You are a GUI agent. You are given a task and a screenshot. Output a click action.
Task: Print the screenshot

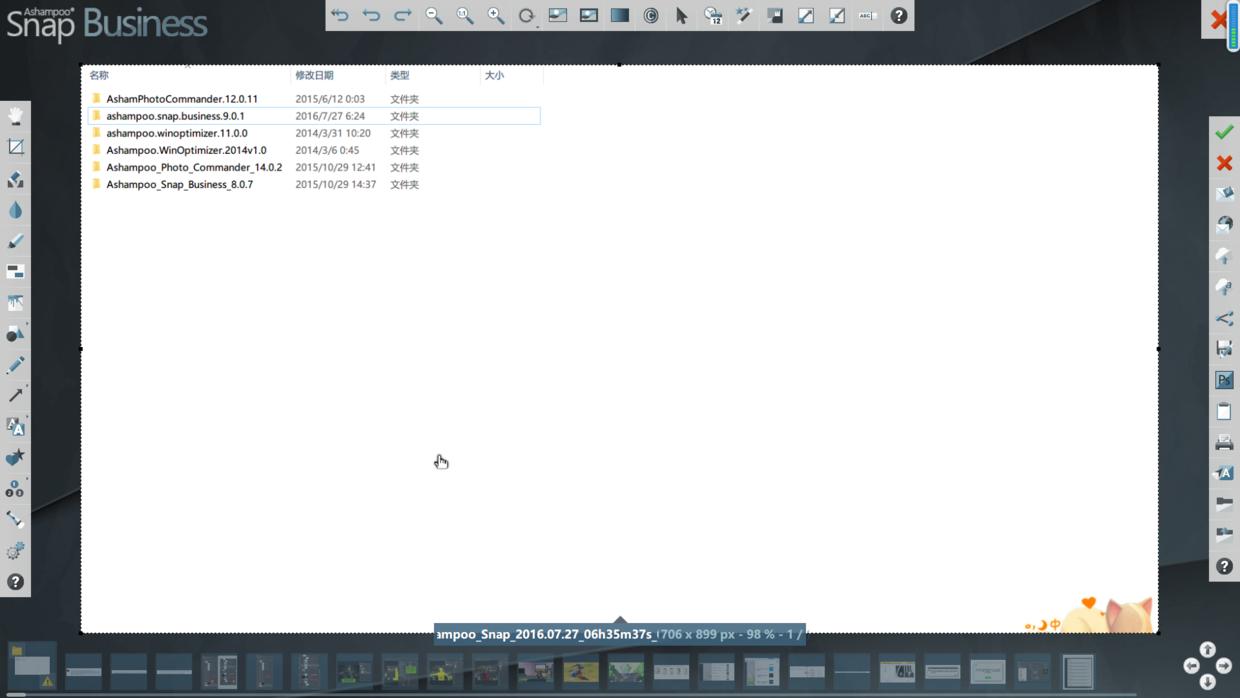point(1224,442)
